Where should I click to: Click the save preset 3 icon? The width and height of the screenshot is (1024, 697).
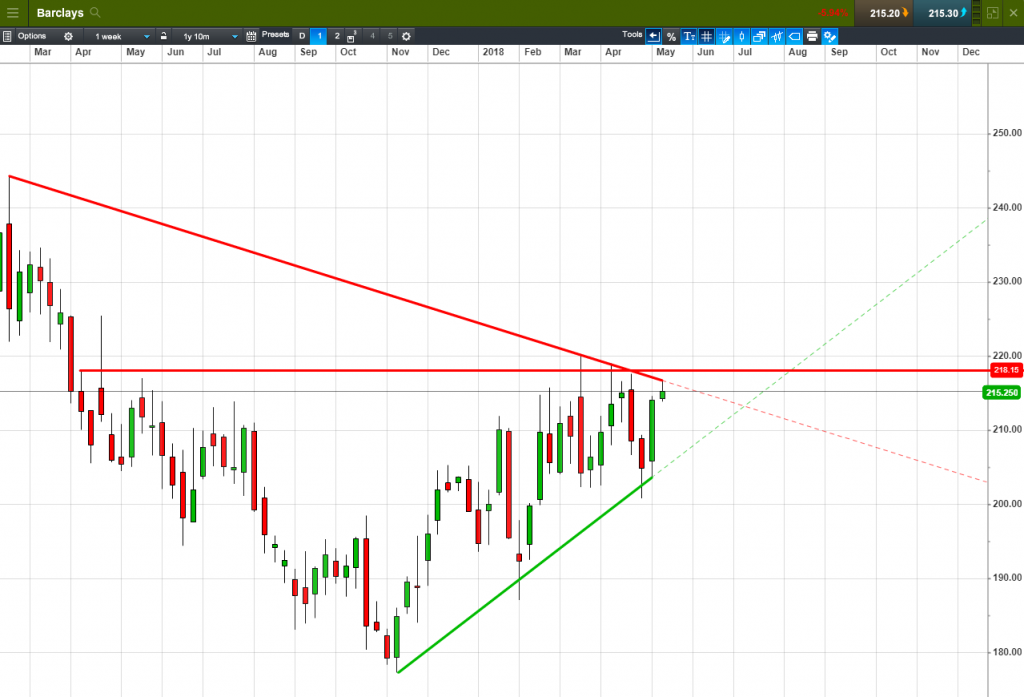[x=351, y=37]
